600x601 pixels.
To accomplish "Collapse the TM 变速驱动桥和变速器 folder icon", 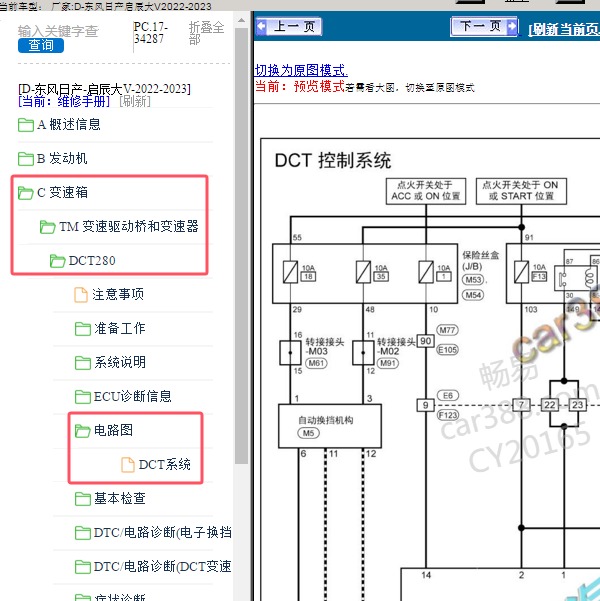I will [48, 227].
